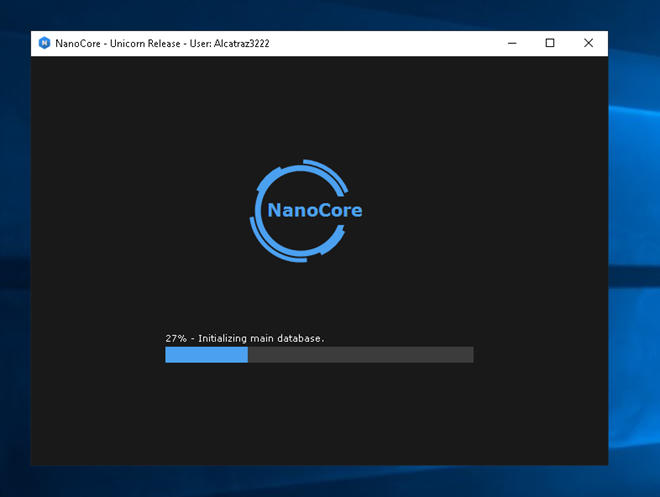This screenshot has height=497, width=660.
Task: Click the "Initializing main database" status text
Action: pos(261,339)
